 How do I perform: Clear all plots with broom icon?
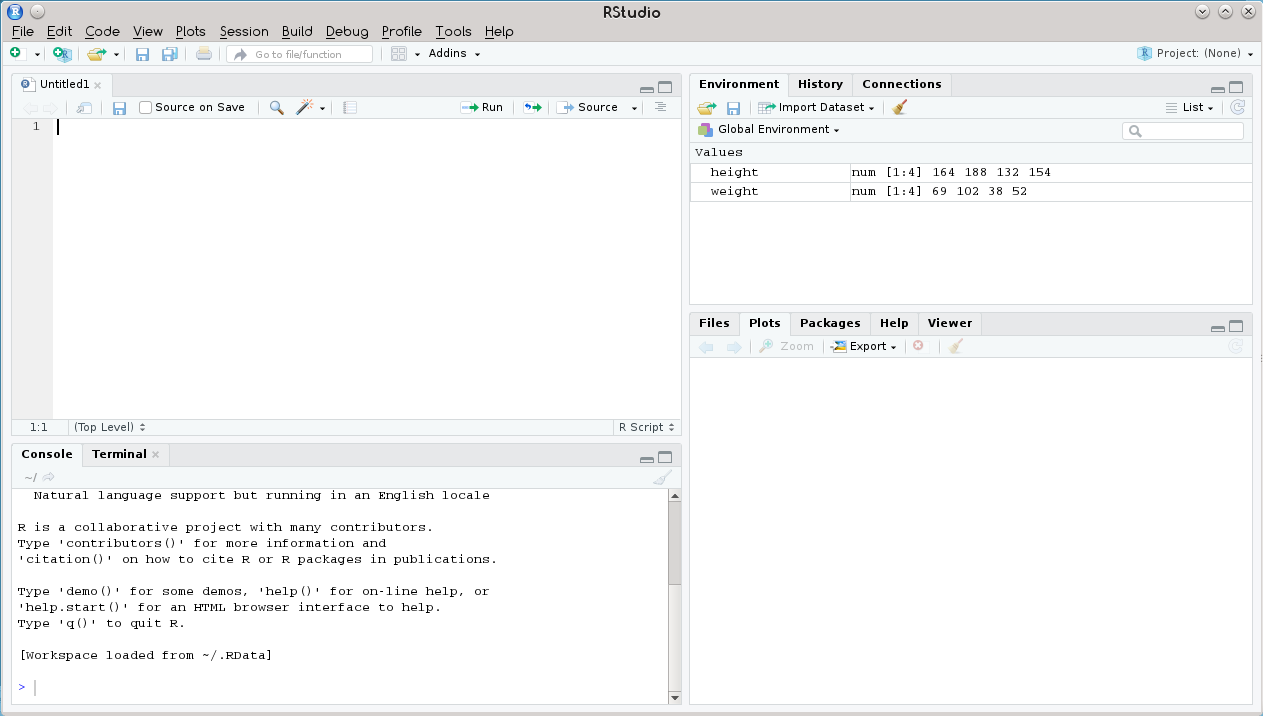point(956,346)
